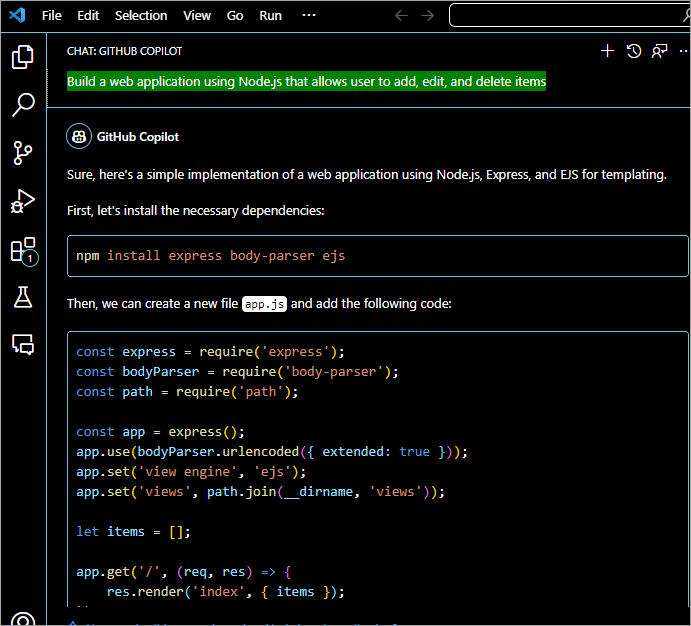Click the chat feedback icon beside history
The width and height of the screenshot is (691, 626).
tap(660, 51)
